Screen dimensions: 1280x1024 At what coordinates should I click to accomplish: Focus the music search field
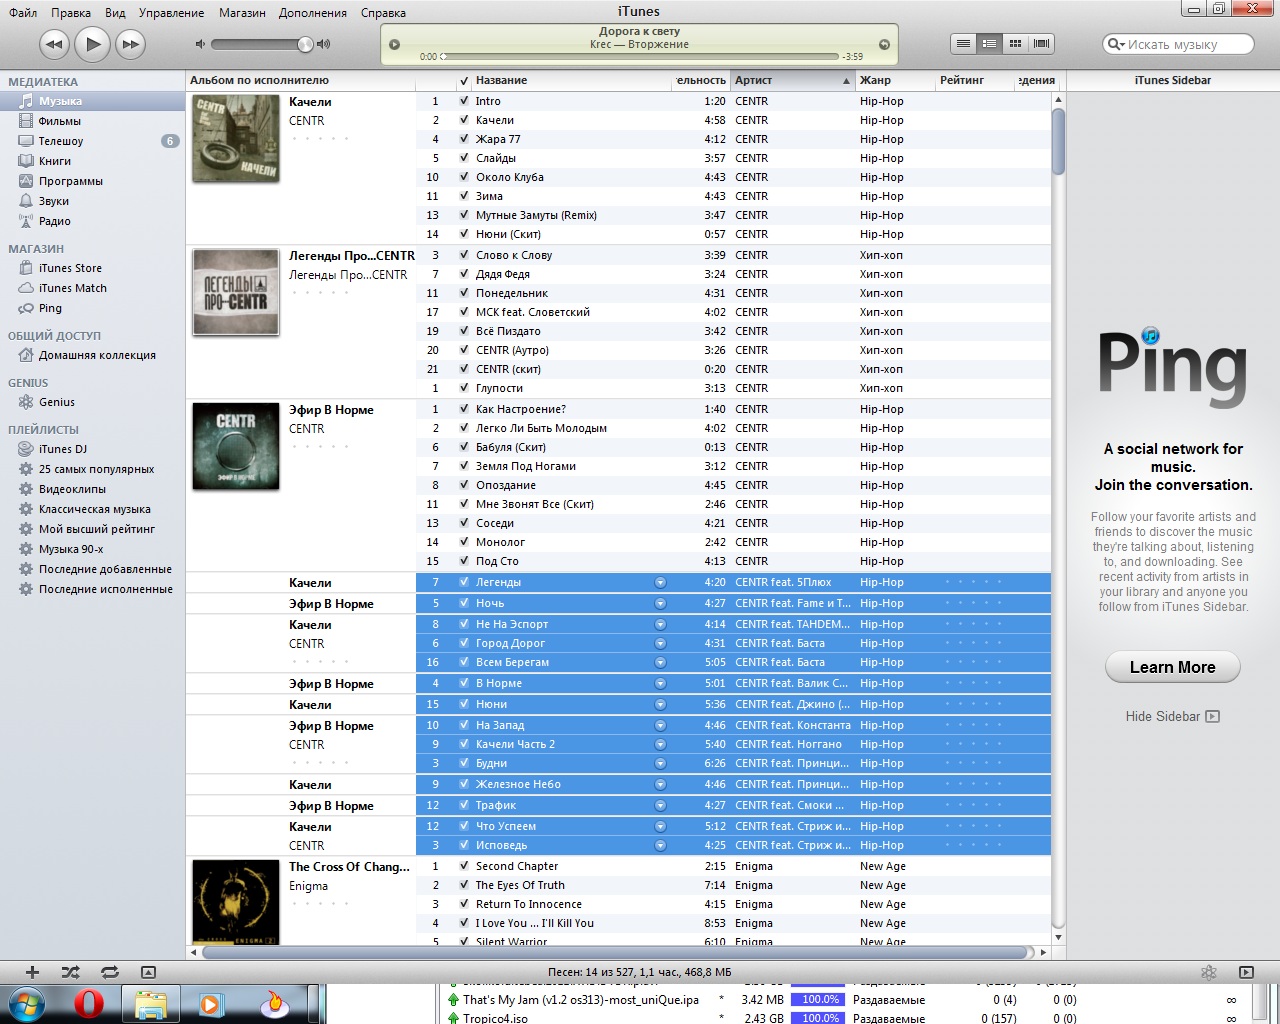click(1179, 44)
